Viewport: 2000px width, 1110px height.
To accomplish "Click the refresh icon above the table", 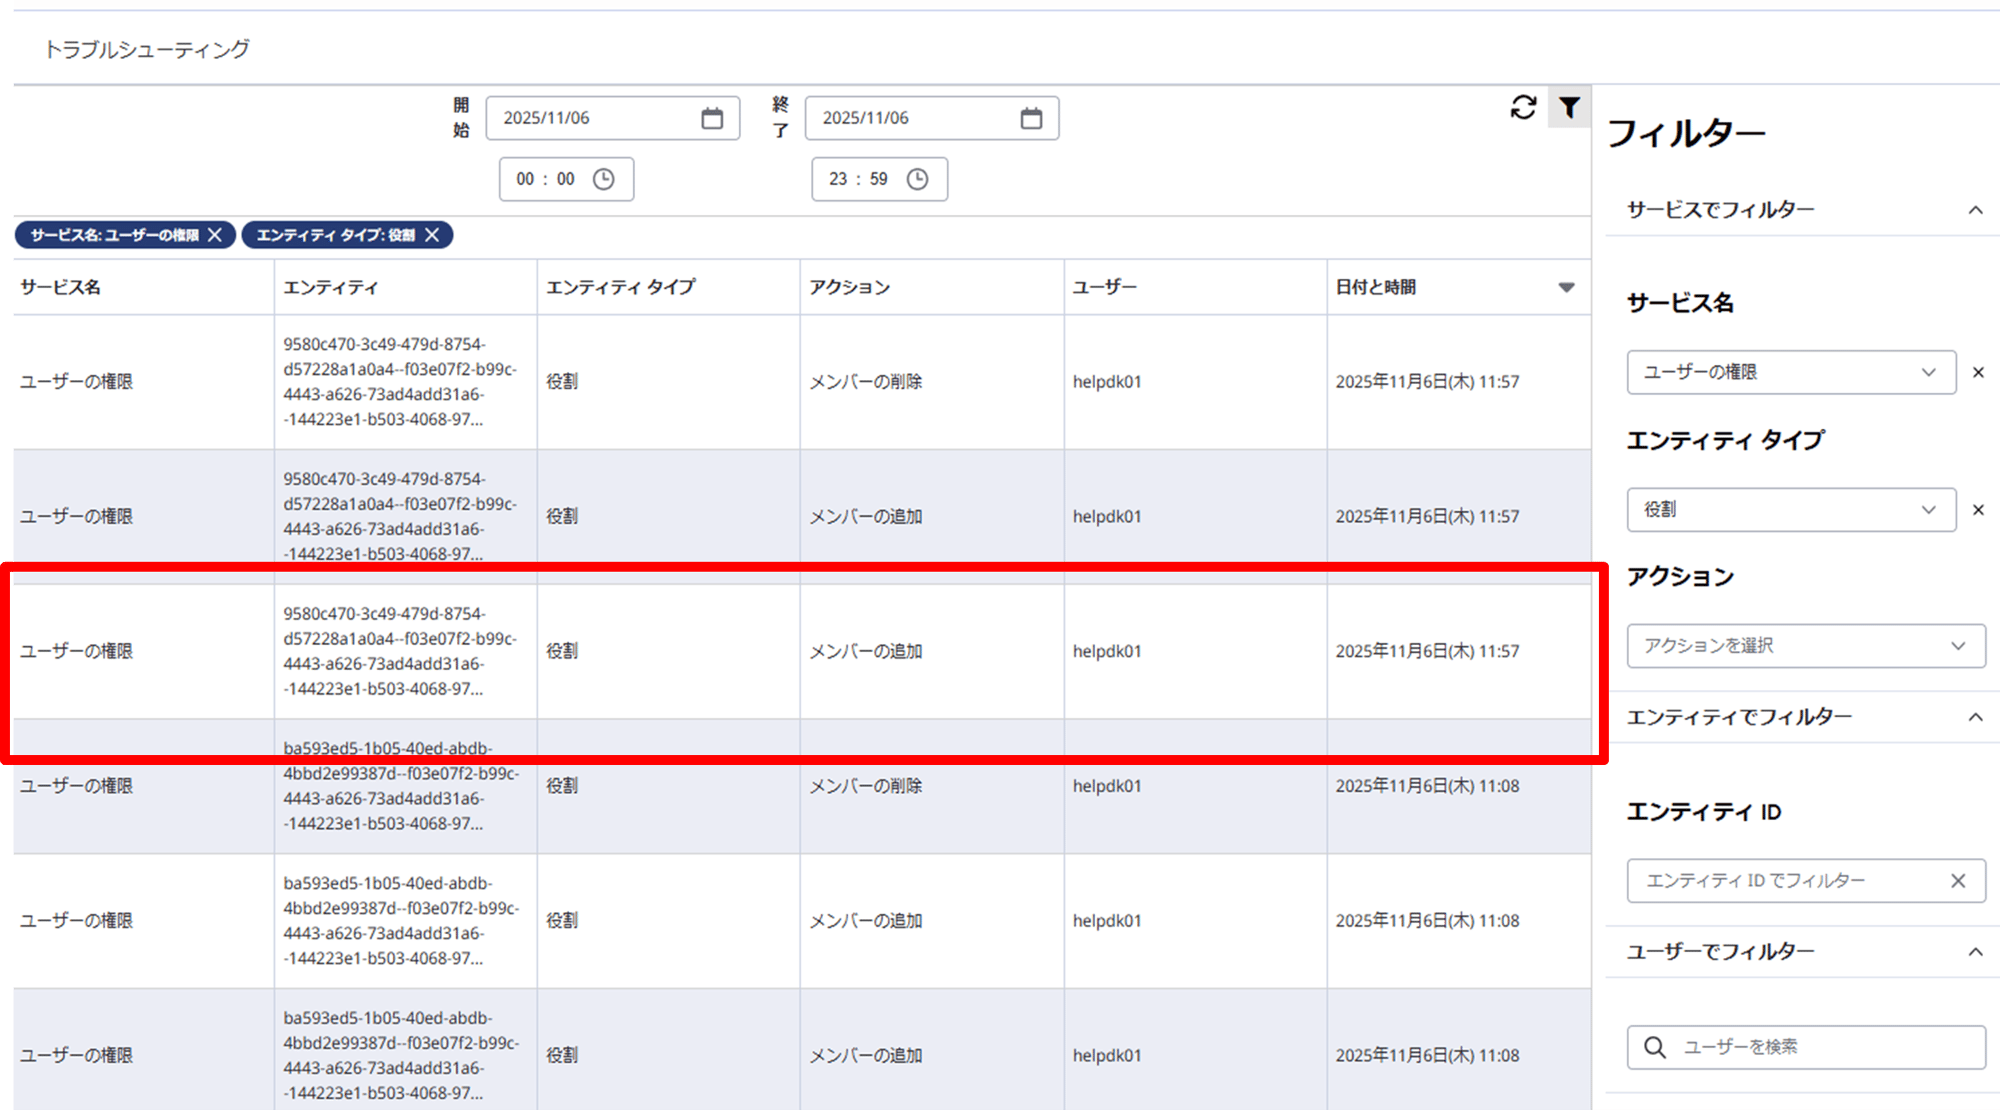I will [x=1523, y=108].
